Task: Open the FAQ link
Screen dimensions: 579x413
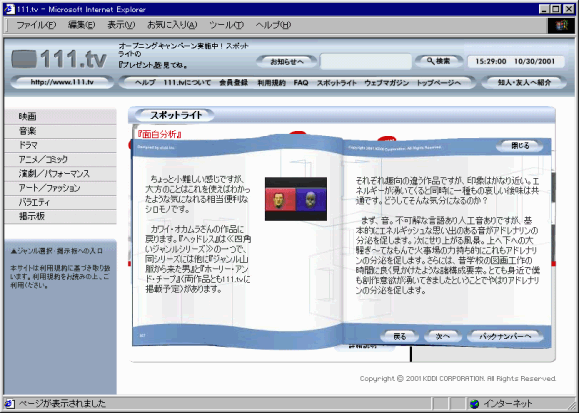Action: (x=301, y=82)
